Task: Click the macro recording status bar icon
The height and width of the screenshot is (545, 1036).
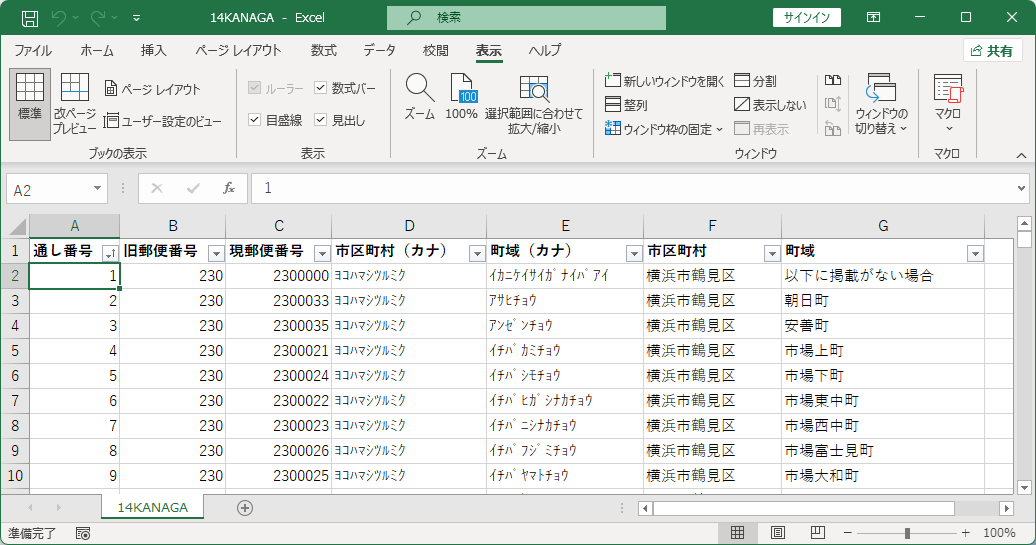Action: tap(83, 533)
